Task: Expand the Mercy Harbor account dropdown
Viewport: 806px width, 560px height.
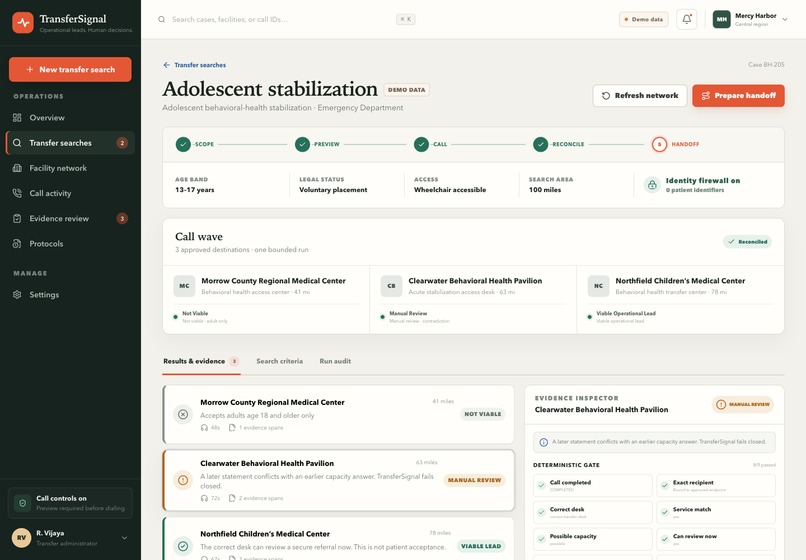Action: [785, 20]
